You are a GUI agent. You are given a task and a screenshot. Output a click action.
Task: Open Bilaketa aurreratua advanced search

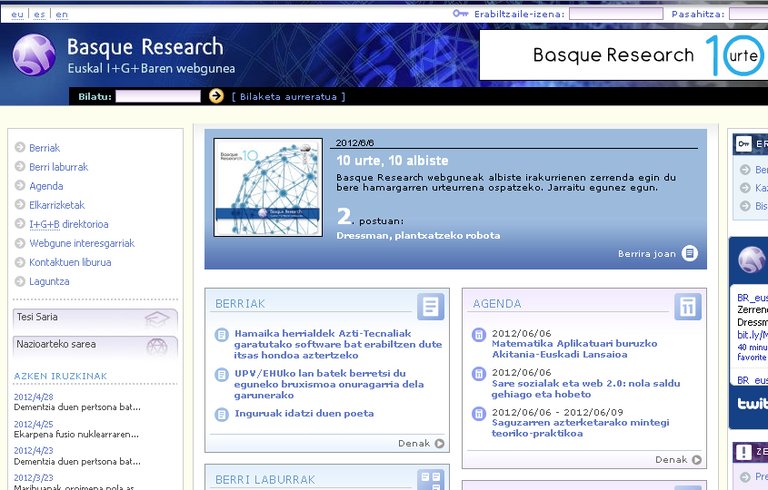pos(288,97)
